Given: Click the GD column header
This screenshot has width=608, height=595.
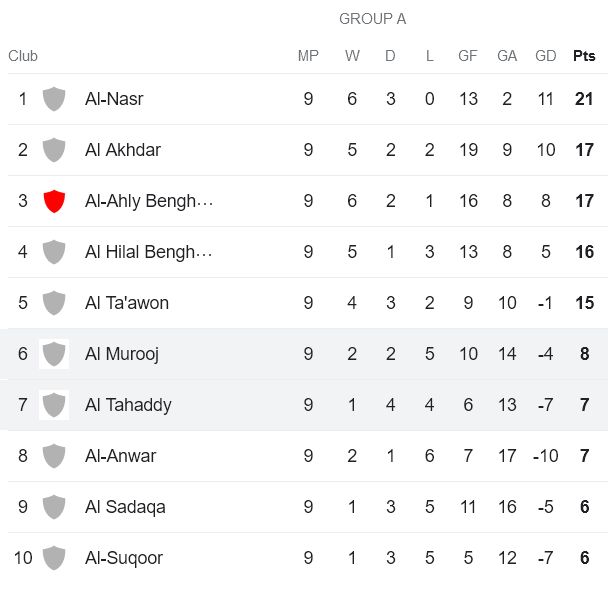Looking at the screenshot, I should point(546,56).
